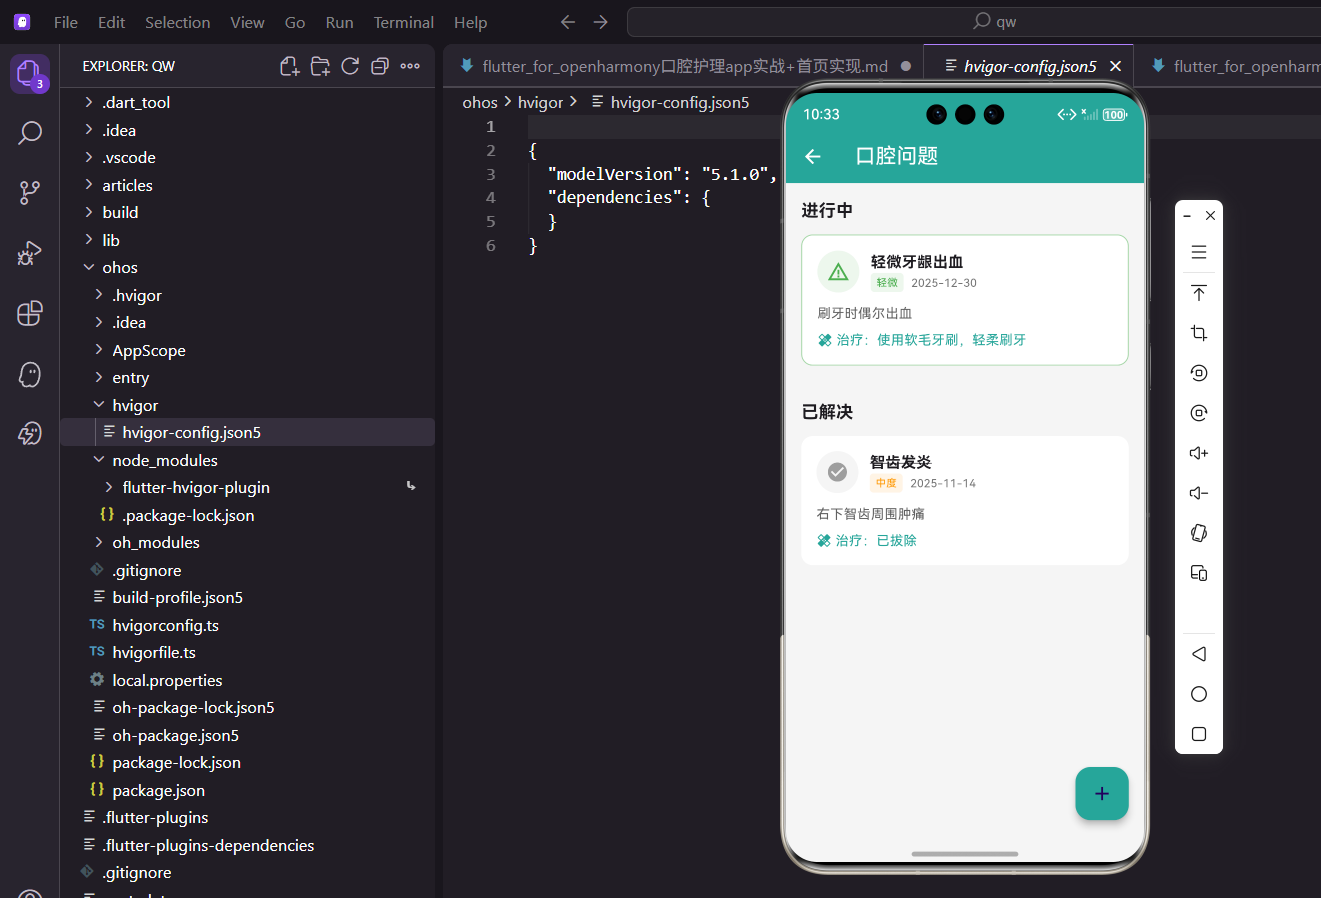This screenshot has height=898, width=1321.
Task: Go back with the navigation arrow
Action: pyautogui.click(x=568, y=22)
